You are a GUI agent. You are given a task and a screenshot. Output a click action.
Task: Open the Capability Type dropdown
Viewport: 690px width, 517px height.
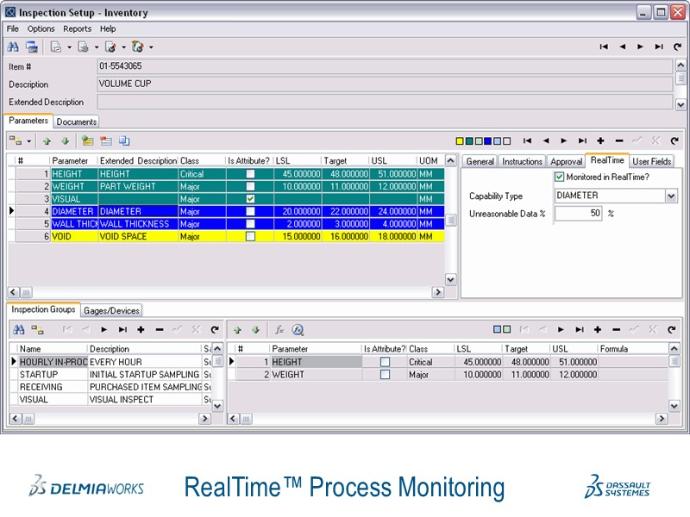click(x=671, y=196)
